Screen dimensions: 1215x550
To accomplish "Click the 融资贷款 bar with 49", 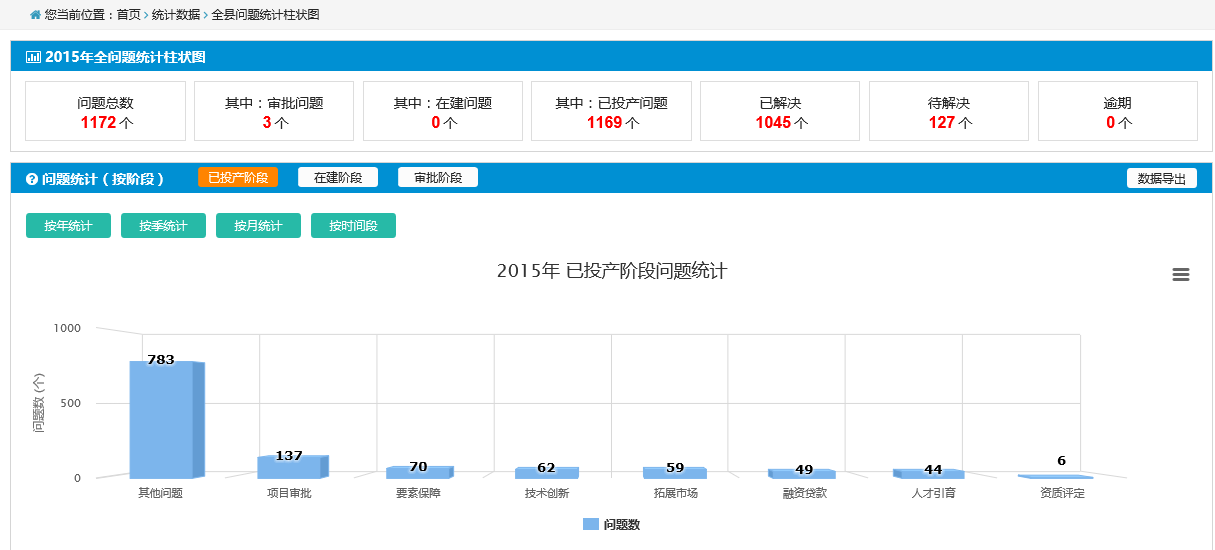I will point(802,474).
